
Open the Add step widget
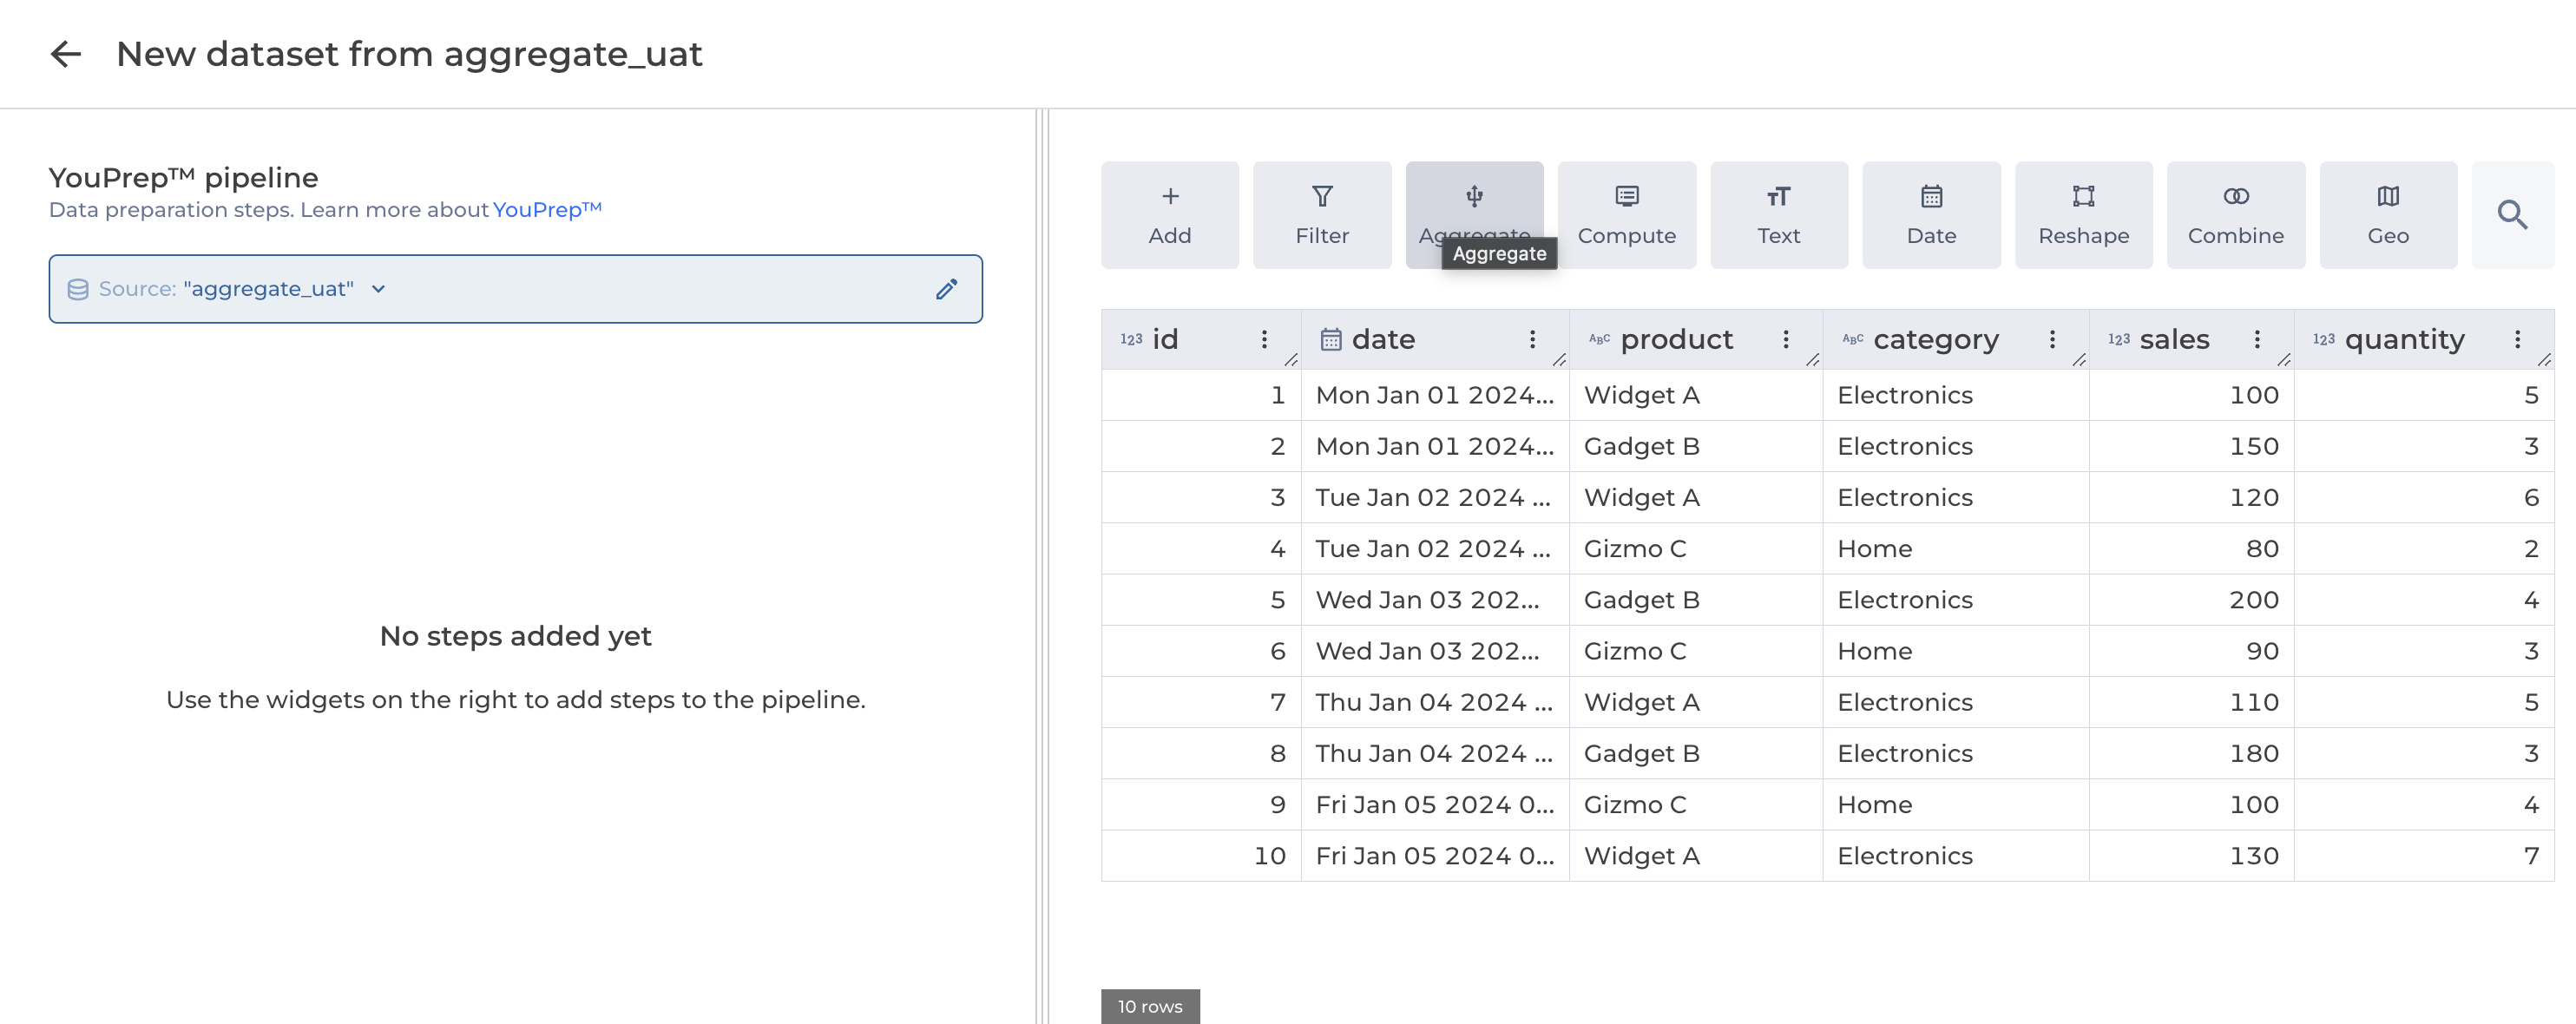(x=1169, y=215)
